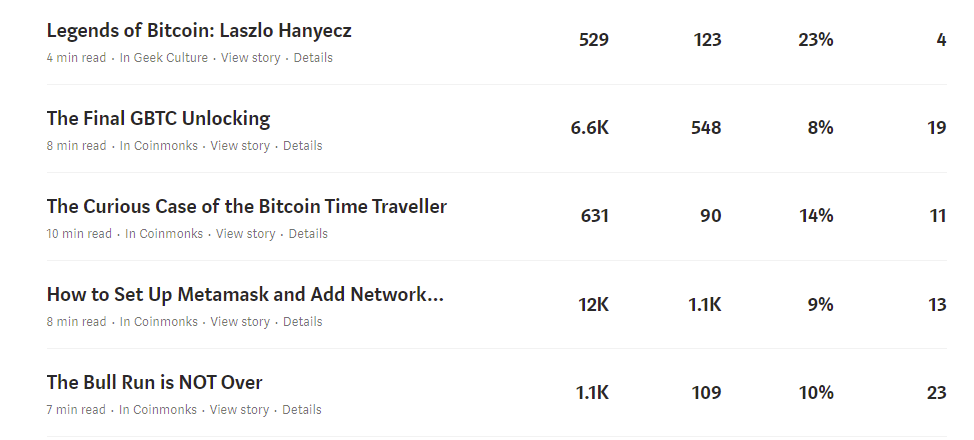
Task: Open Details for The Final GBTC Unlocking
Action: coord(303,146)
